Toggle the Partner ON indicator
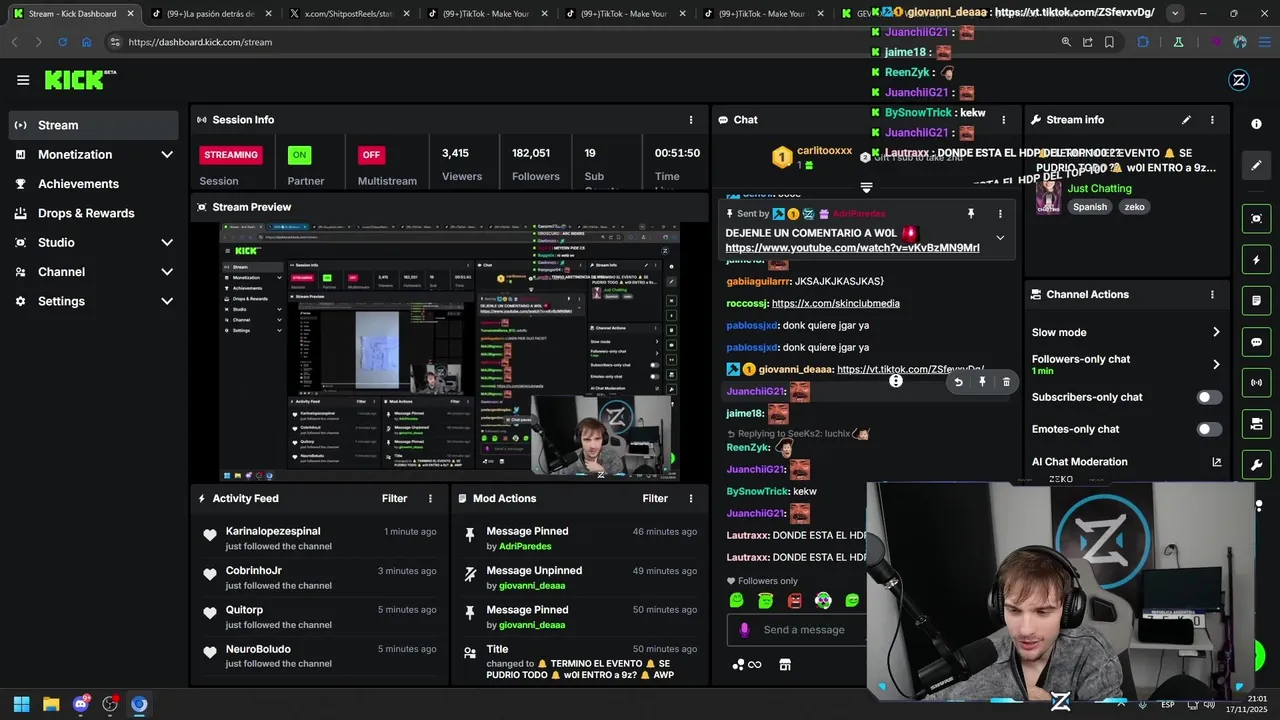Screen dimensions: 1280x720 (x=299, y=155)
